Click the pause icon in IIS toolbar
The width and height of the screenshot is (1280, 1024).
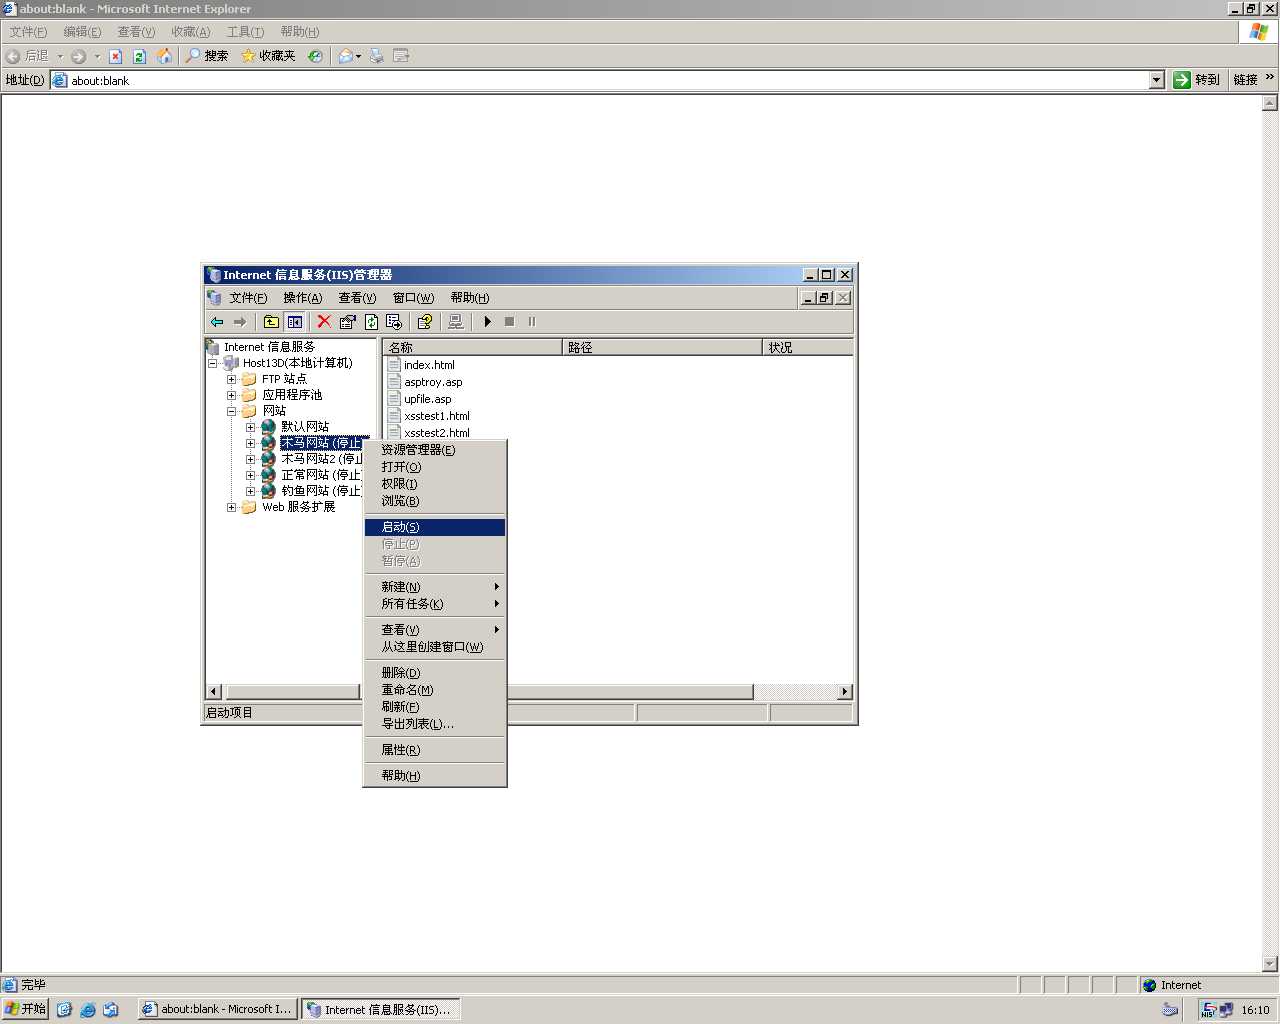click(x=532, y=322)
